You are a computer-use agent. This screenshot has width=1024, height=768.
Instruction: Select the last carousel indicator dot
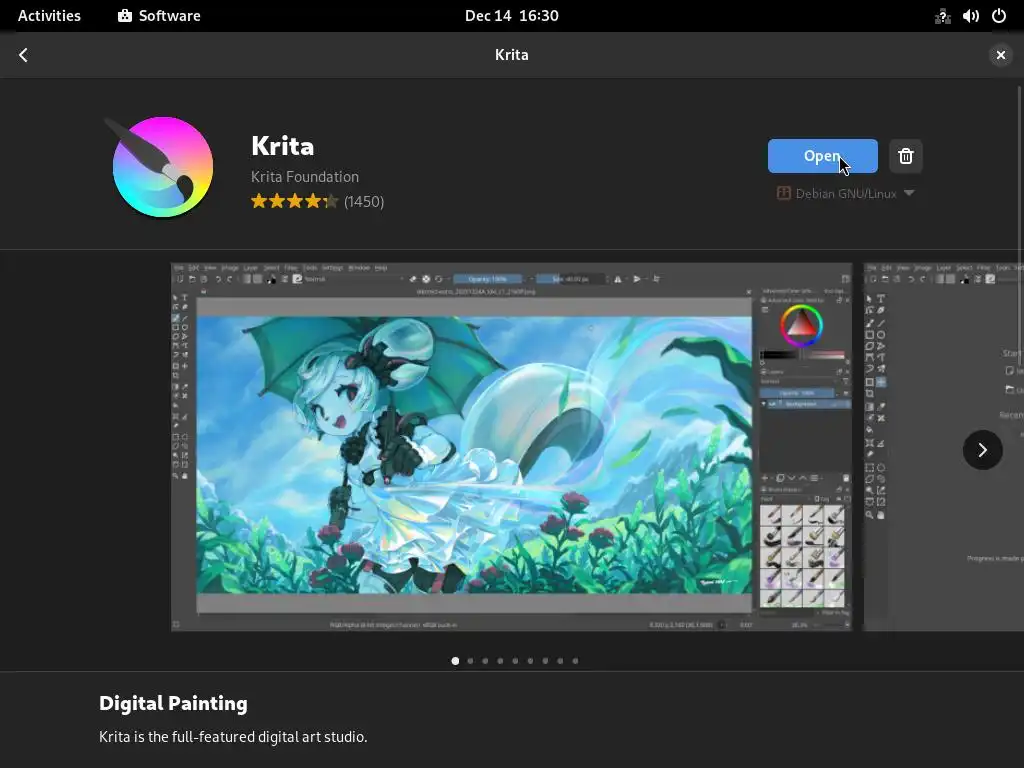575,661
